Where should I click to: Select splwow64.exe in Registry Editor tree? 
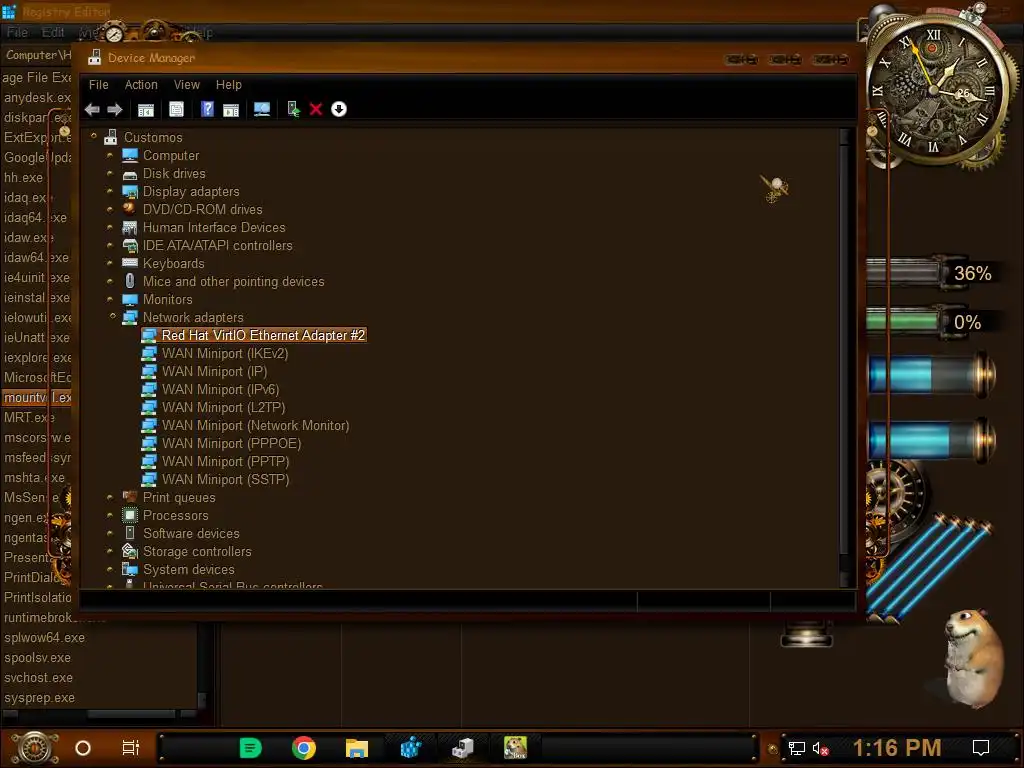[44, 637]
